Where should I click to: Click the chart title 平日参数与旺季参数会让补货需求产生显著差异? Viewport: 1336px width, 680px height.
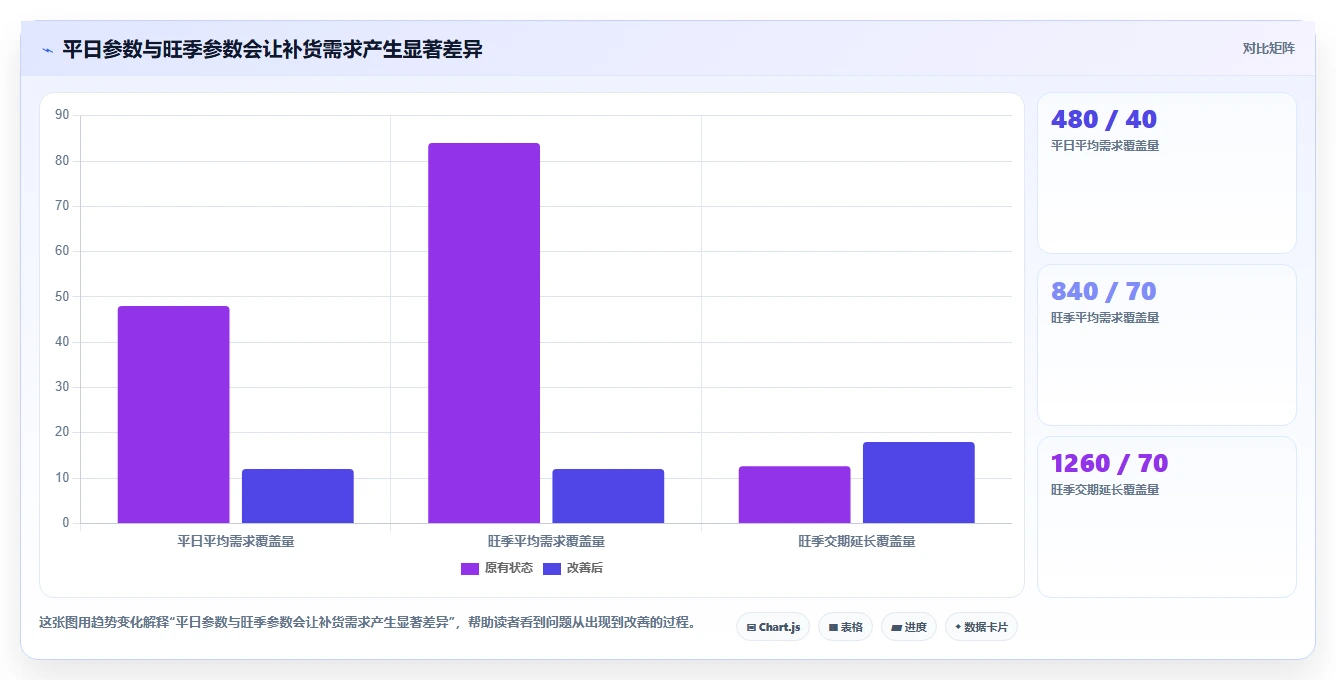point(272,49)
